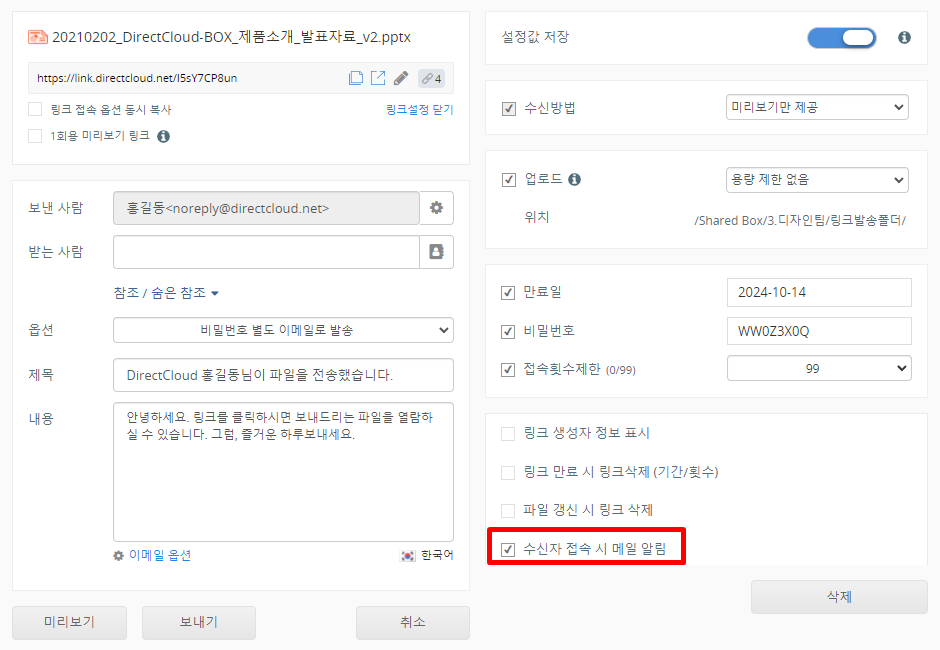Click the link count badge icon
The height and width of the screenshot is (650, 940).
(431, 78)
